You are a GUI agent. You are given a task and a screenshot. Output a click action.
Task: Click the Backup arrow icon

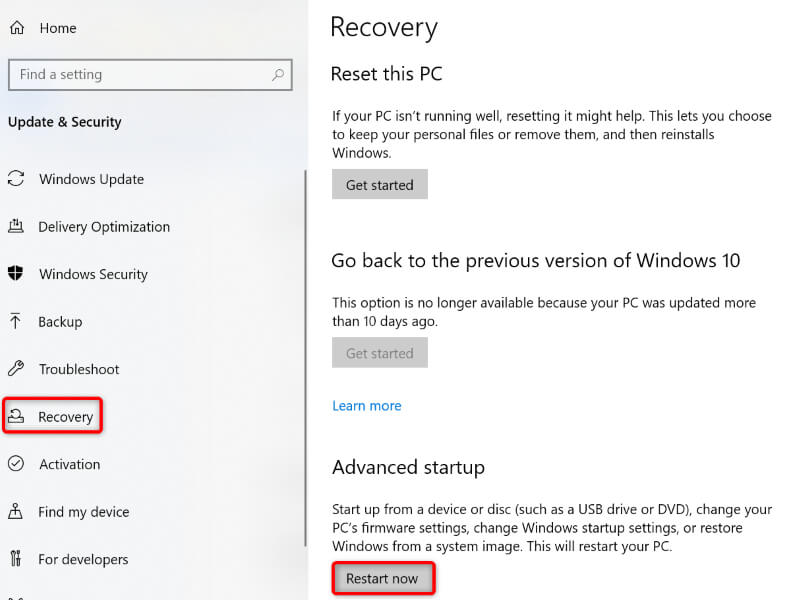(x=16, y=322)
